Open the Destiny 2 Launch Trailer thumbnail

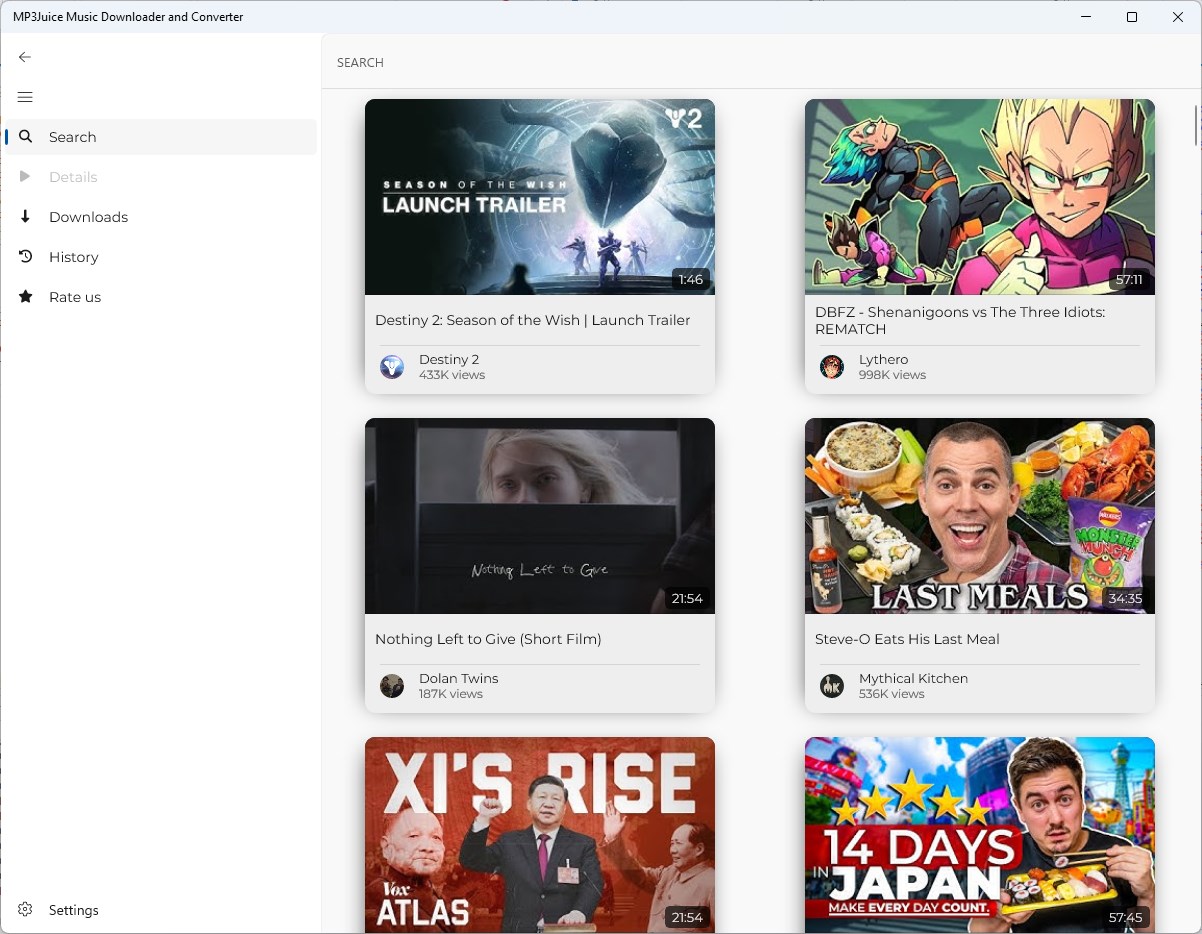pos(540,197)
